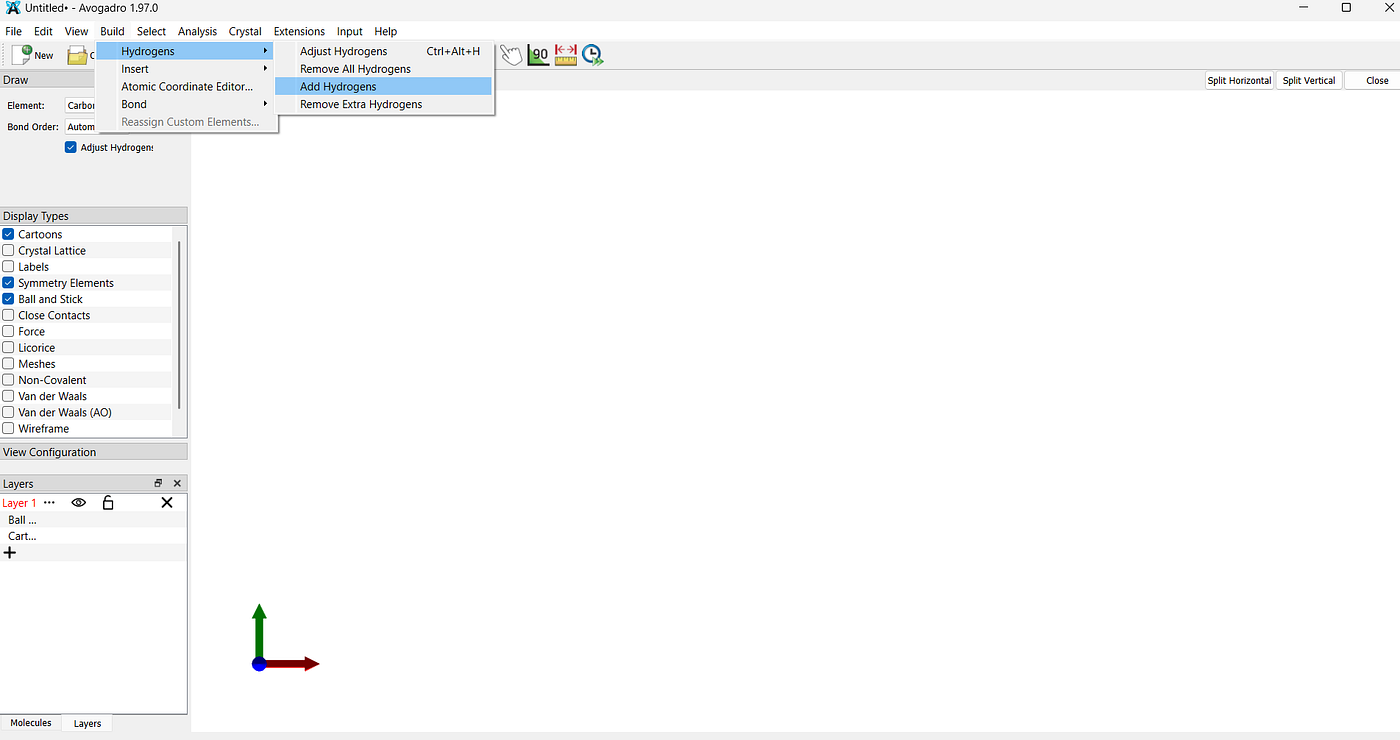The width and height of the screenshot is (1400, 740).
Task: Open the Extensions menu
Action: click(x=299, y=31)
